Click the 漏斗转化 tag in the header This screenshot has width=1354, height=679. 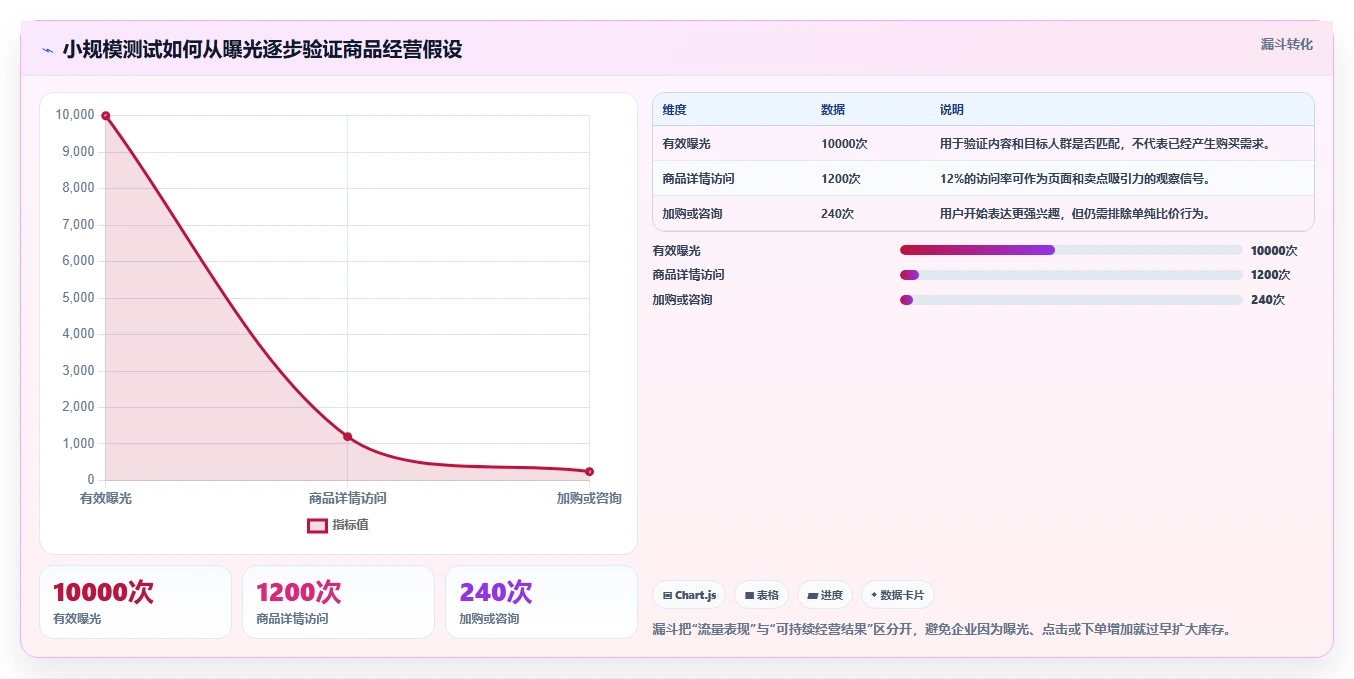pyautogui.click(x=1286, y=44)
